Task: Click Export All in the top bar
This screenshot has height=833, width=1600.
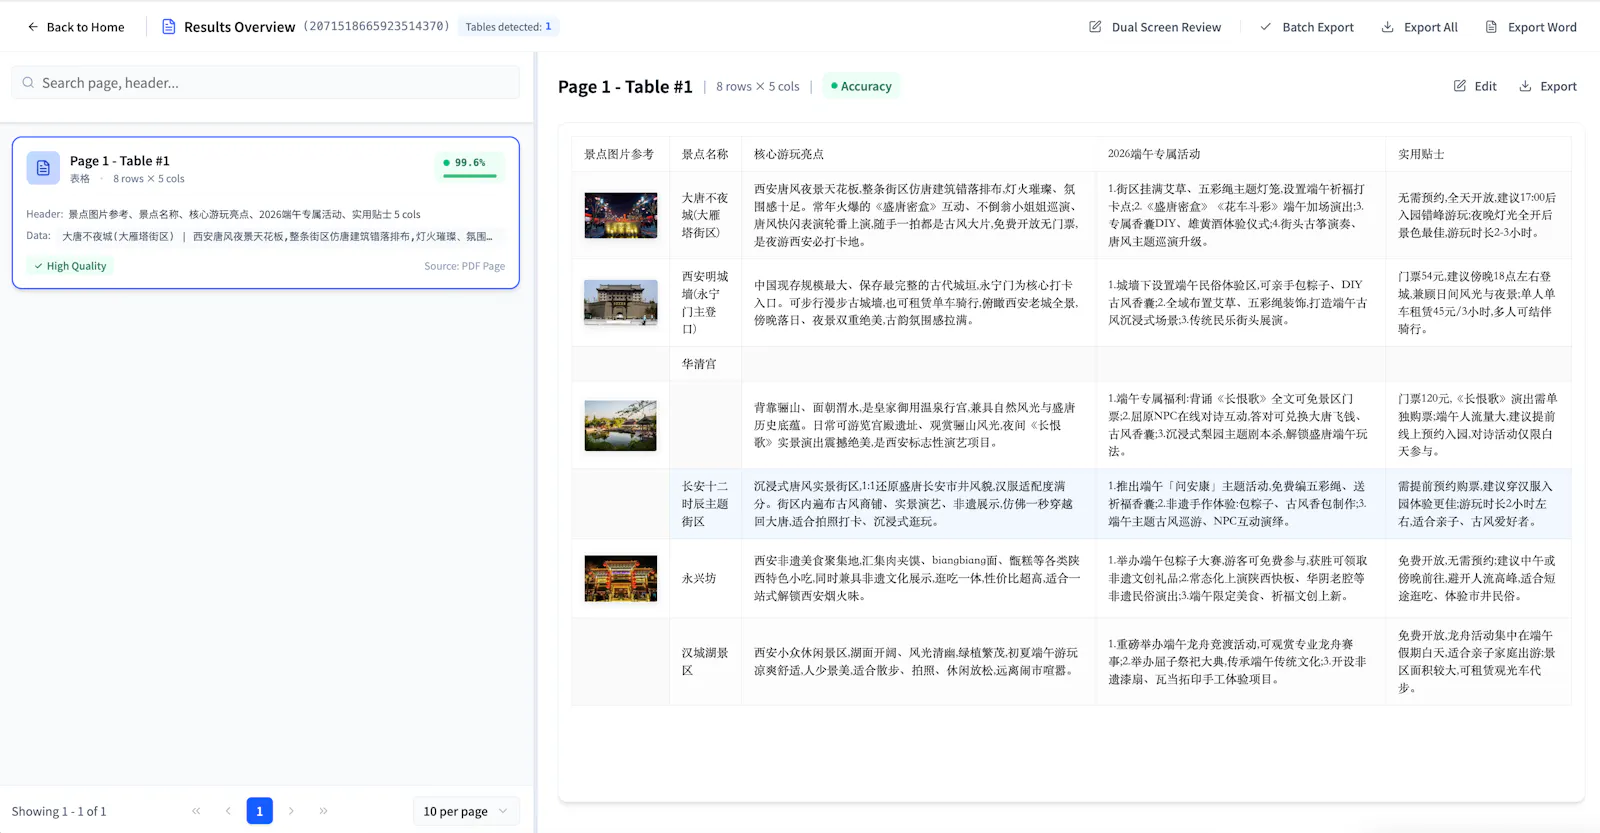Action: (1419, 27)
